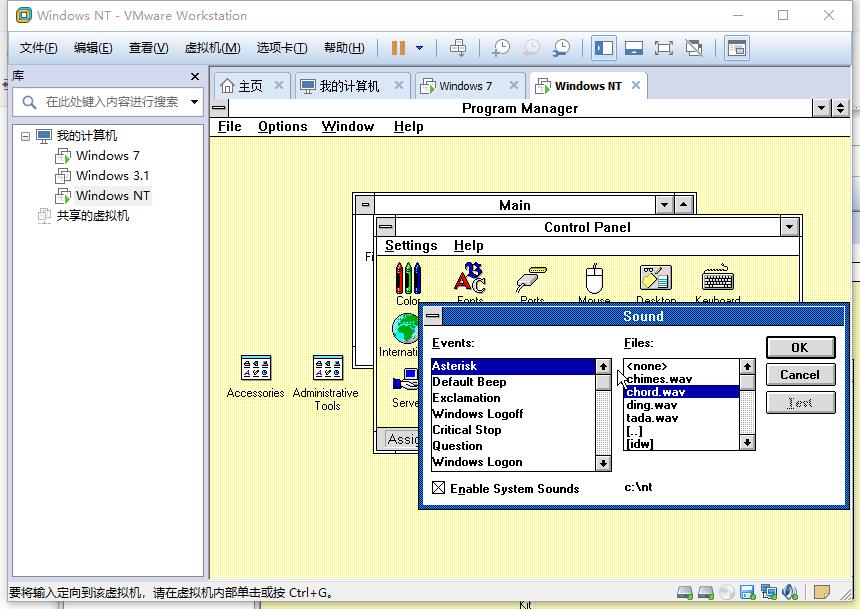Click the Test button in Sound dialog
Image resolution: width=860 pixels, height=609 pixels.
(x=800, y=403)
